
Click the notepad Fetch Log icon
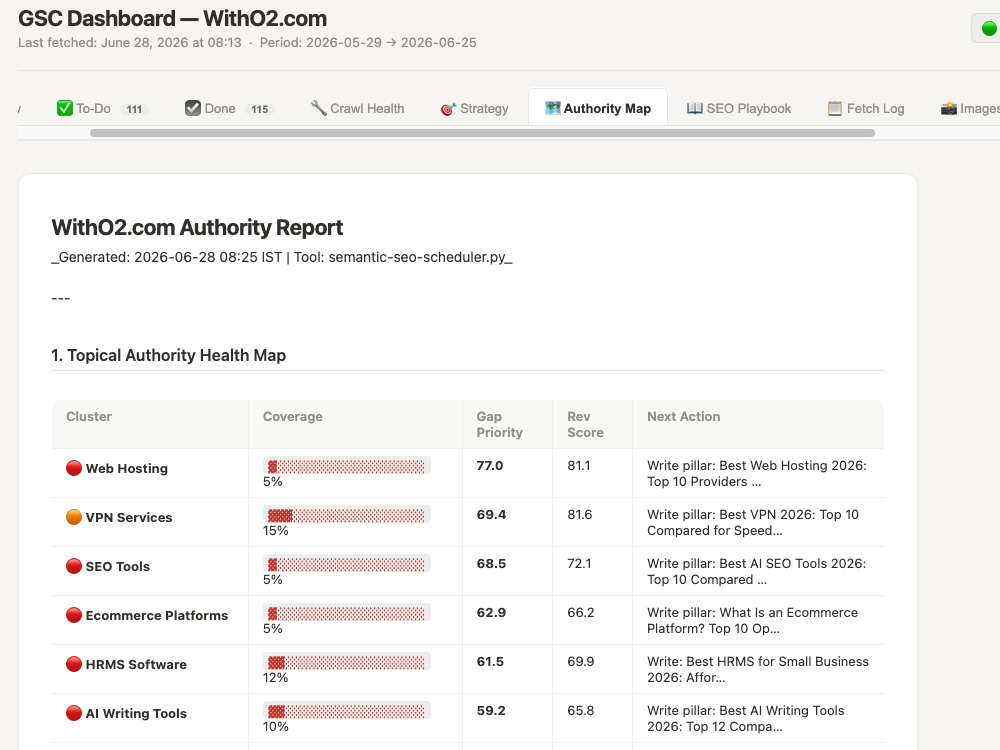point(835,108)
